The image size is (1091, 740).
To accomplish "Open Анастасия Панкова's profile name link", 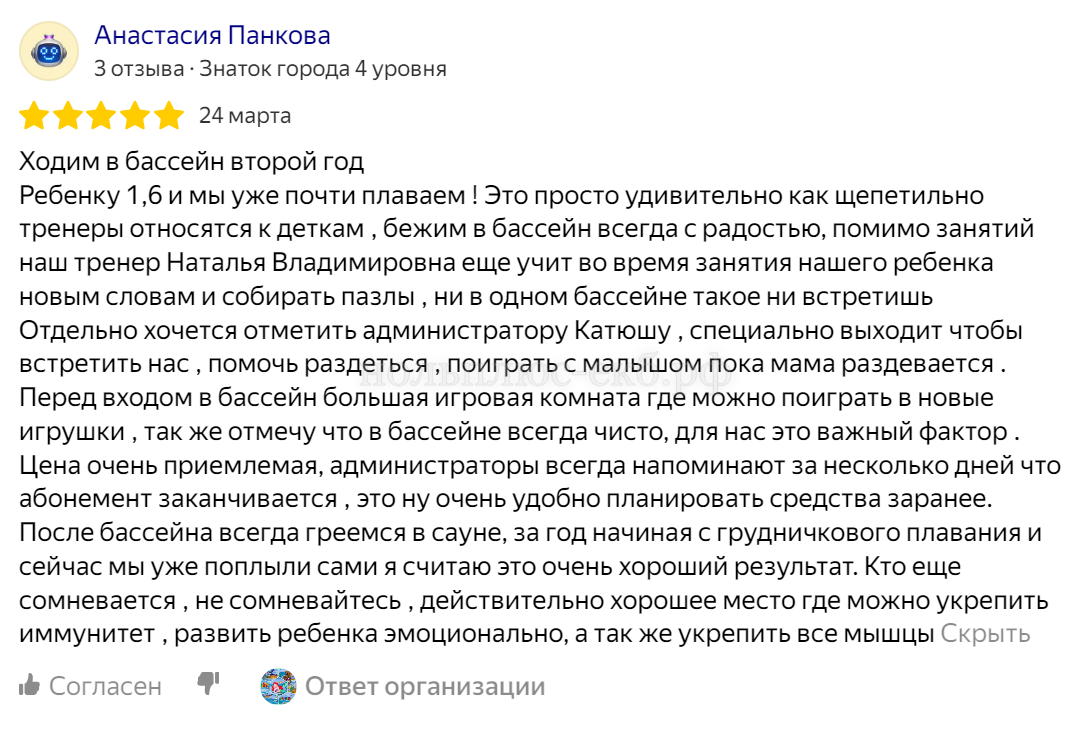I will [x=212, y=36].
